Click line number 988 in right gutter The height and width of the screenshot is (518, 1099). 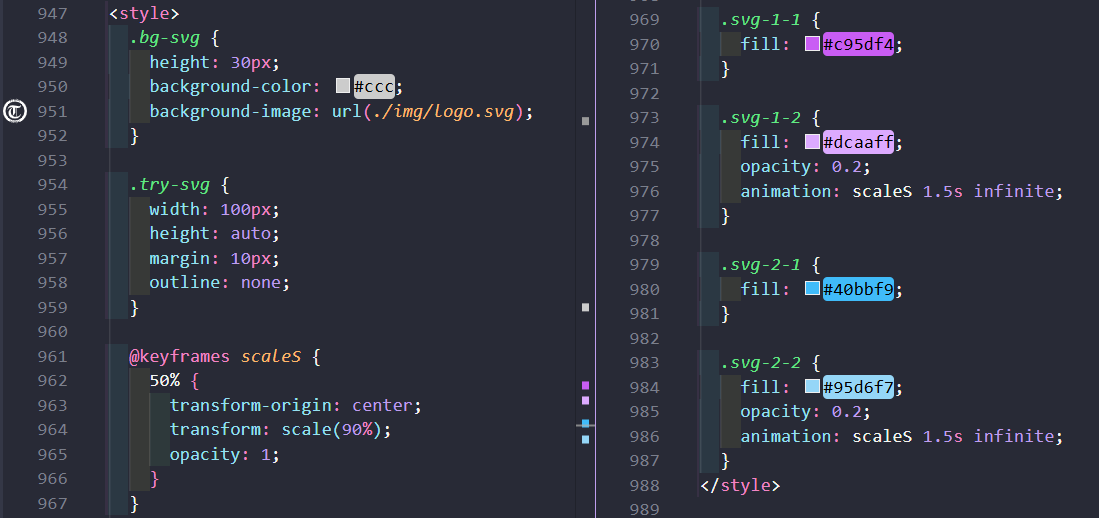[x=643, y=486]
